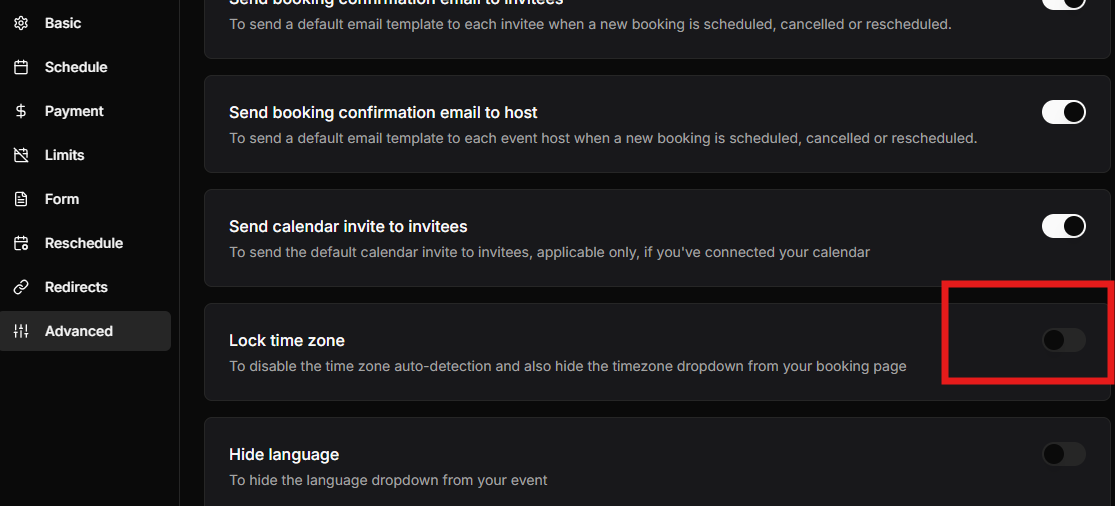This screenshot has height=506, width=1115.
Task: Click the Basic gear icon
Action: pos(21,23)
